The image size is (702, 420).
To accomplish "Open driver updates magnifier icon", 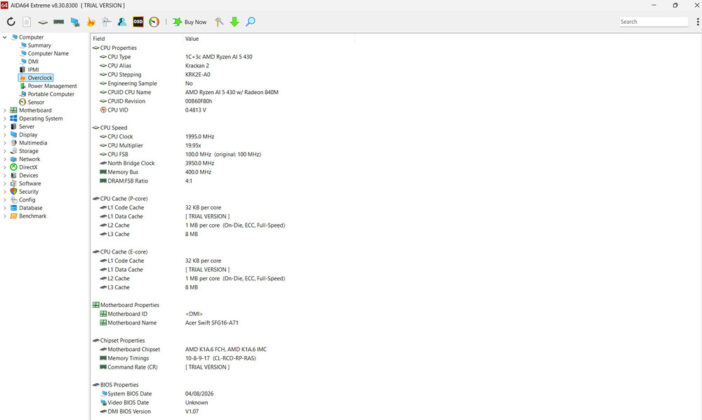I will (x=250, y=21).
